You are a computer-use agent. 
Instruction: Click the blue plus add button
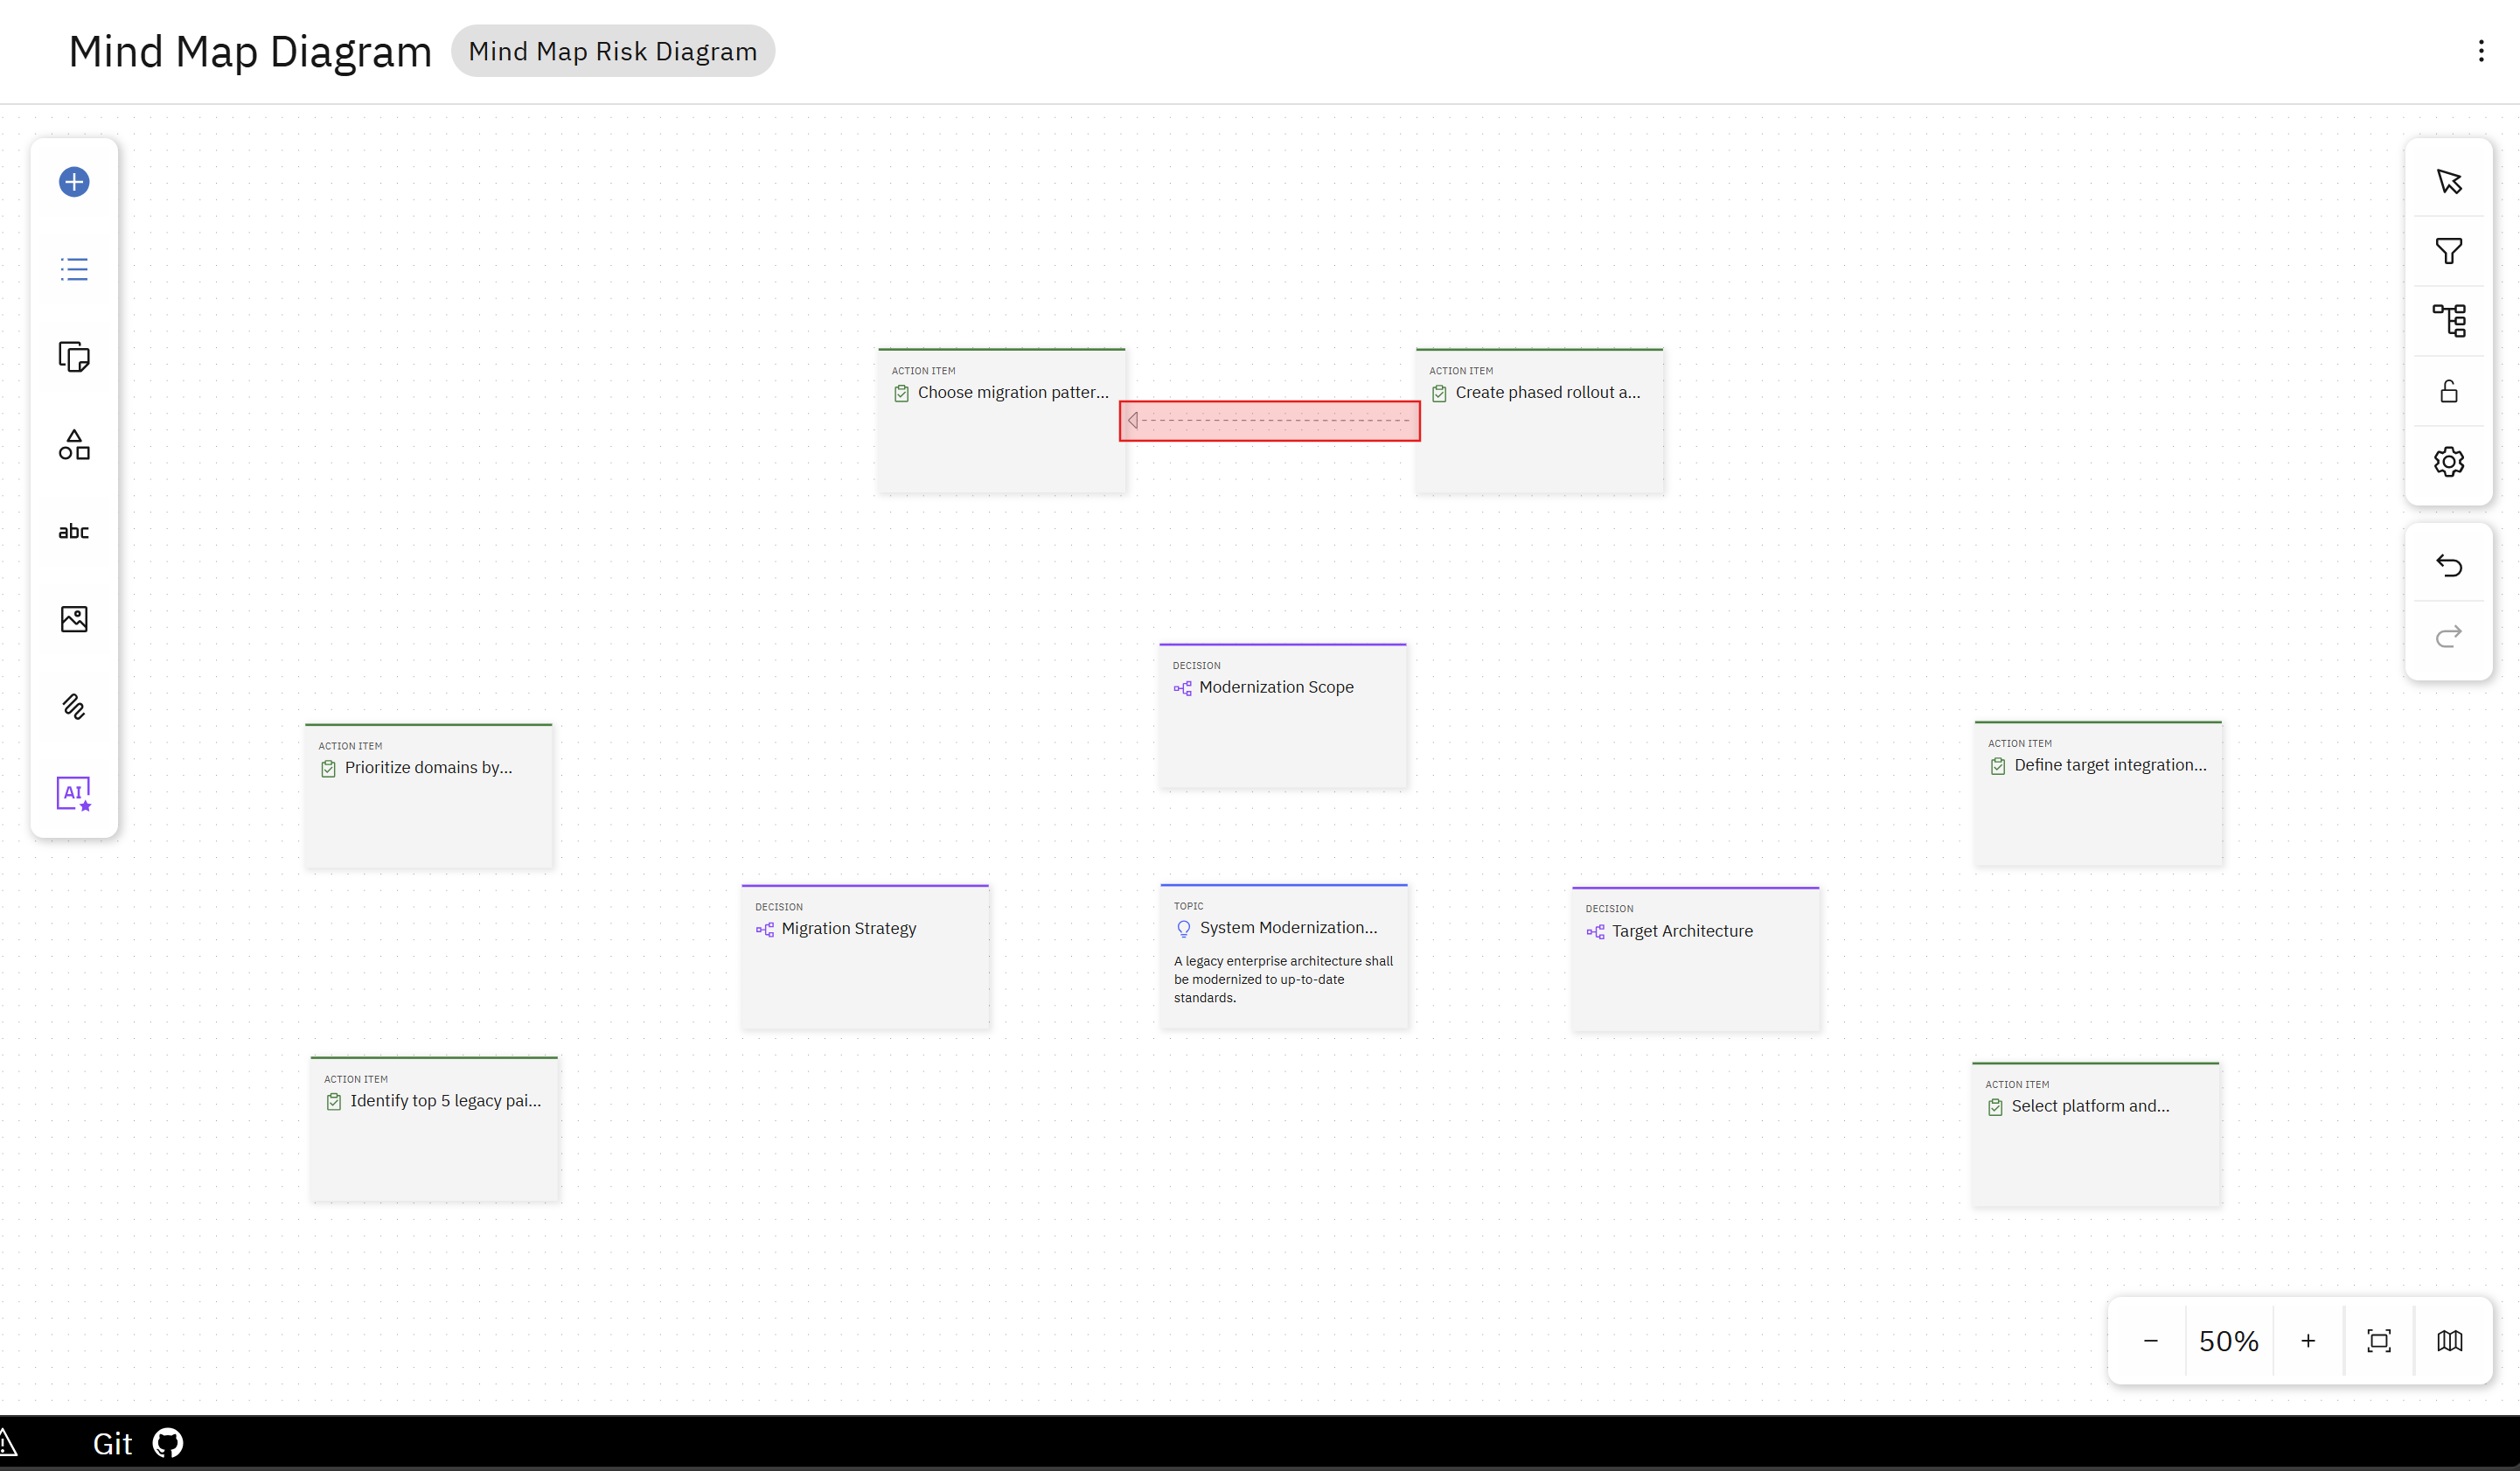(74, 182)
